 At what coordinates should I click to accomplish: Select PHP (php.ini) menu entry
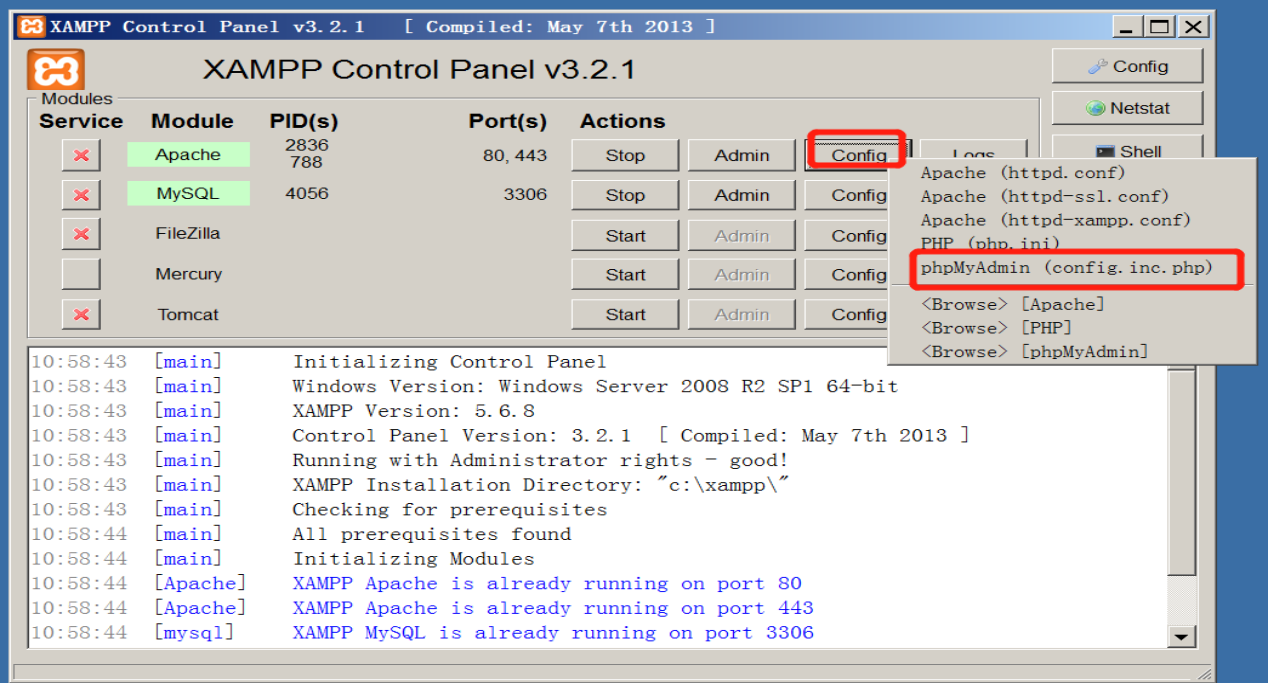pyautogui.click(x=990, y=242)
